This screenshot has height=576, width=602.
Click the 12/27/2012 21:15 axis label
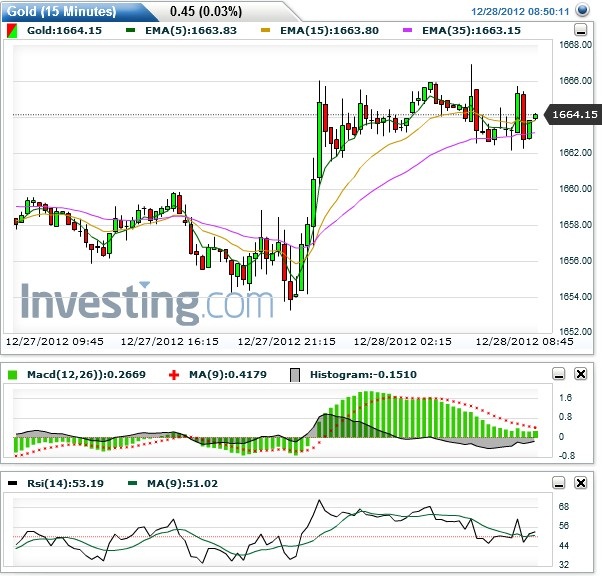pyautogui.click(x=286, y=341)
